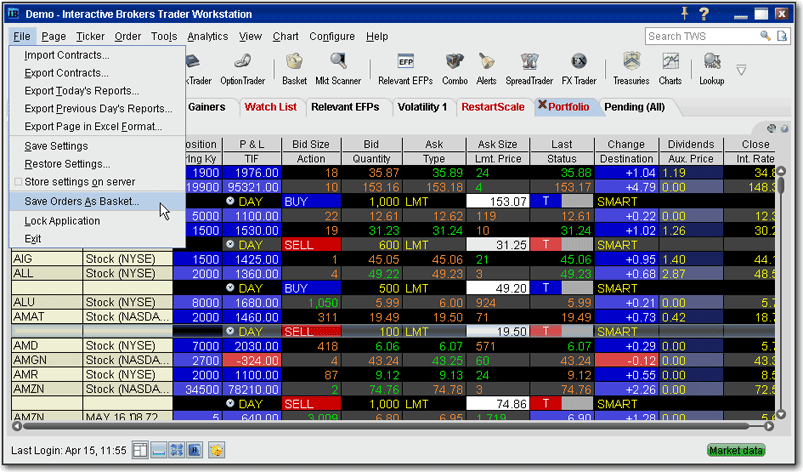Click the 153.07 limit price field
803x472 pixels.
coord(498,201)
